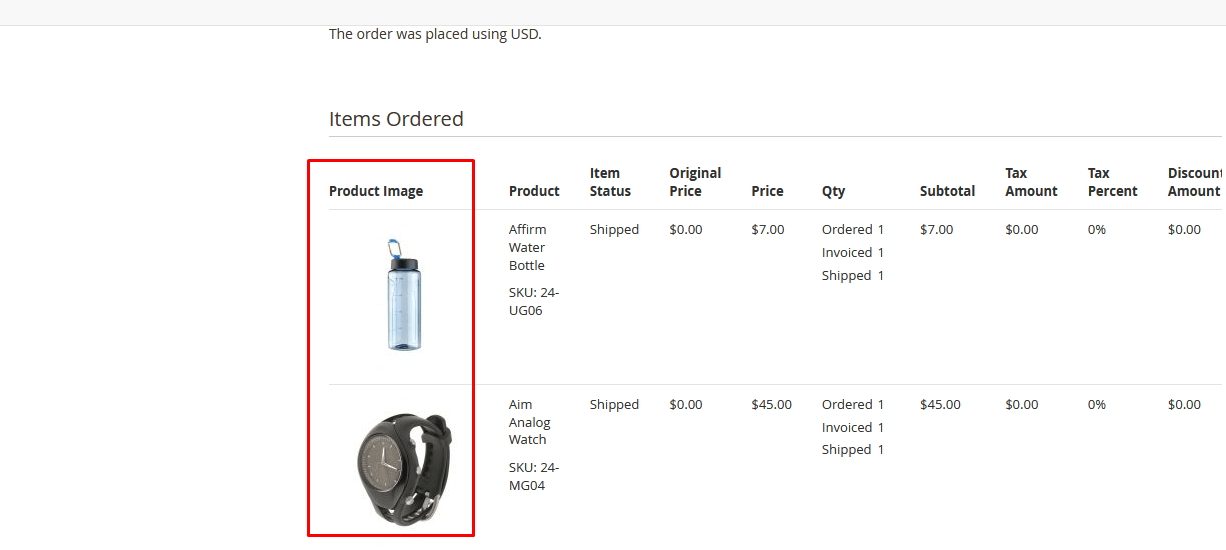Click the Discount Amount column header
1226x550 pixels.
[x=1196, y=182]
